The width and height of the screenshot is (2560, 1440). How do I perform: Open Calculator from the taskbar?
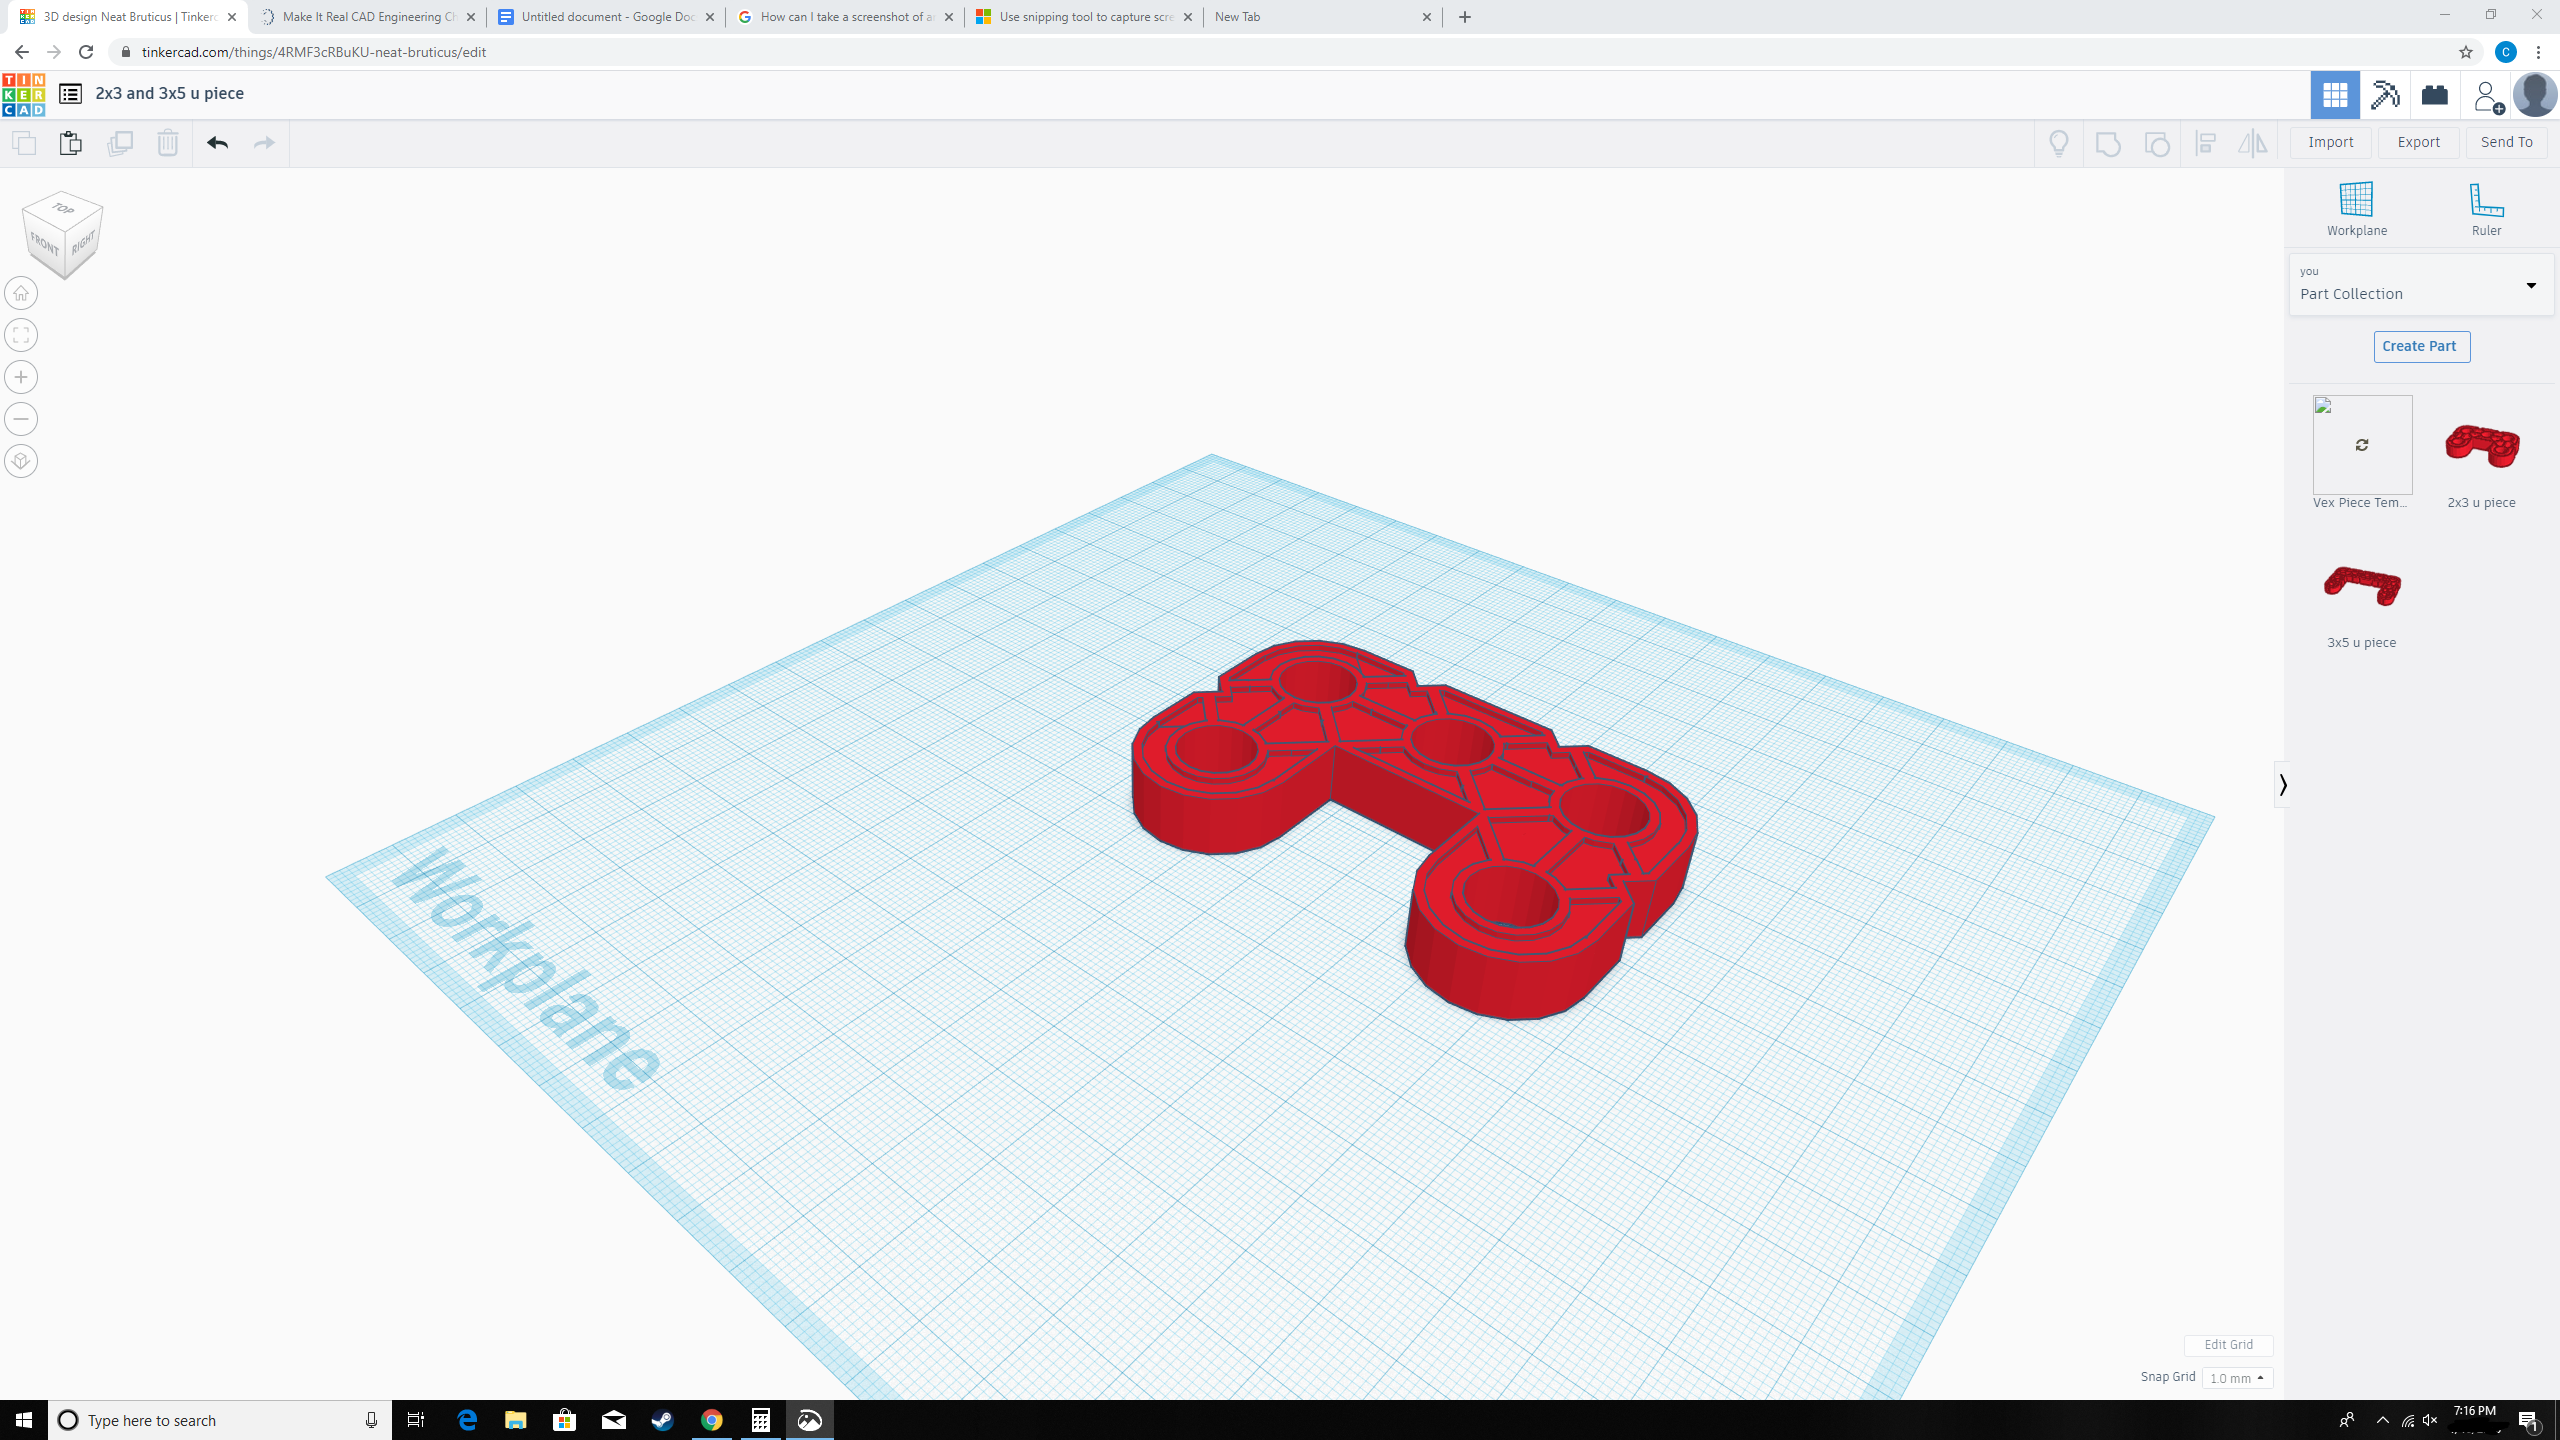click(760, 1420)
